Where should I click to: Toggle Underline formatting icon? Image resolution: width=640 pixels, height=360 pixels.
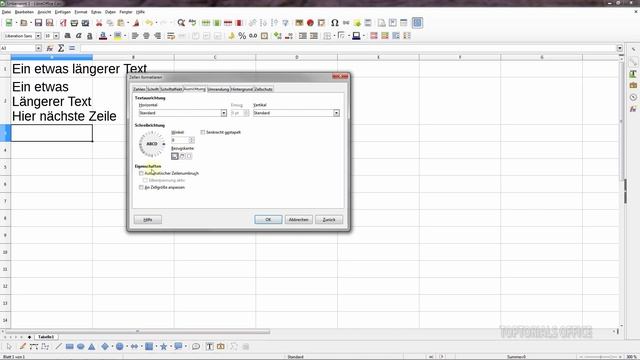[x=90, y=36]
